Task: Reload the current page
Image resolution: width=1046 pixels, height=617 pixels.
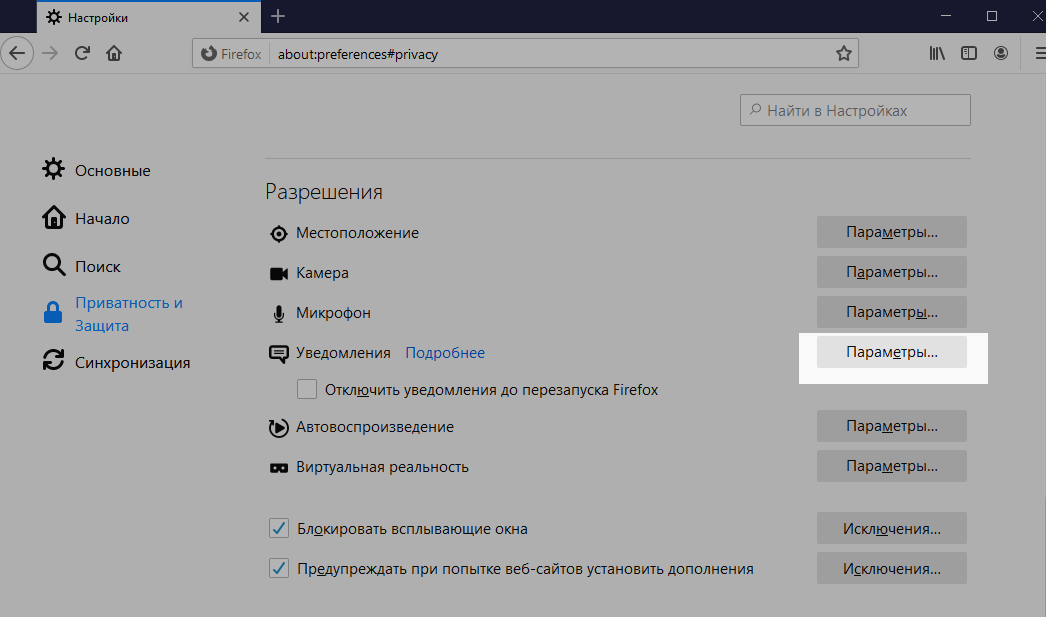Action: 82,53
